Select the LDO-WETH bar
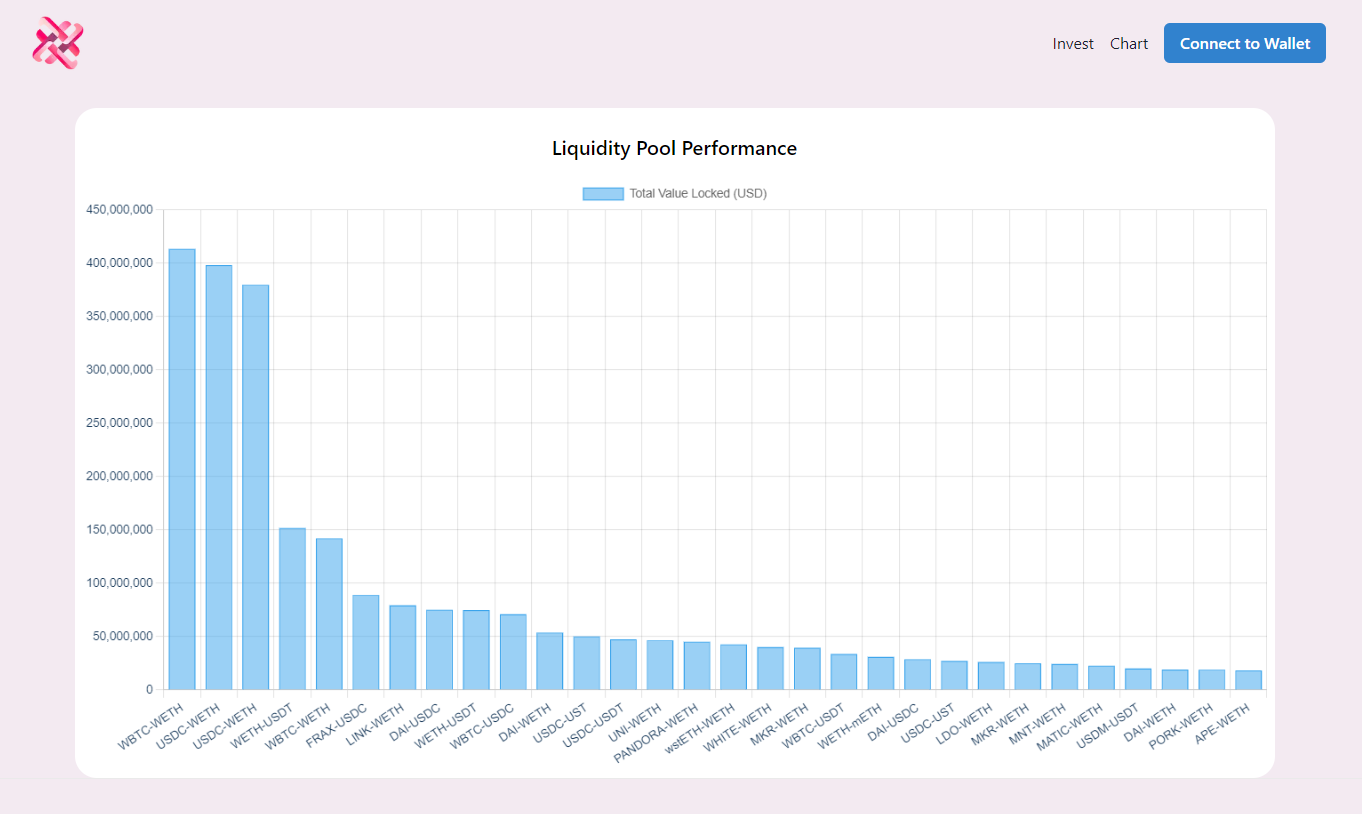This screenshot has height=814, width=1362. (x=991, y=676)
